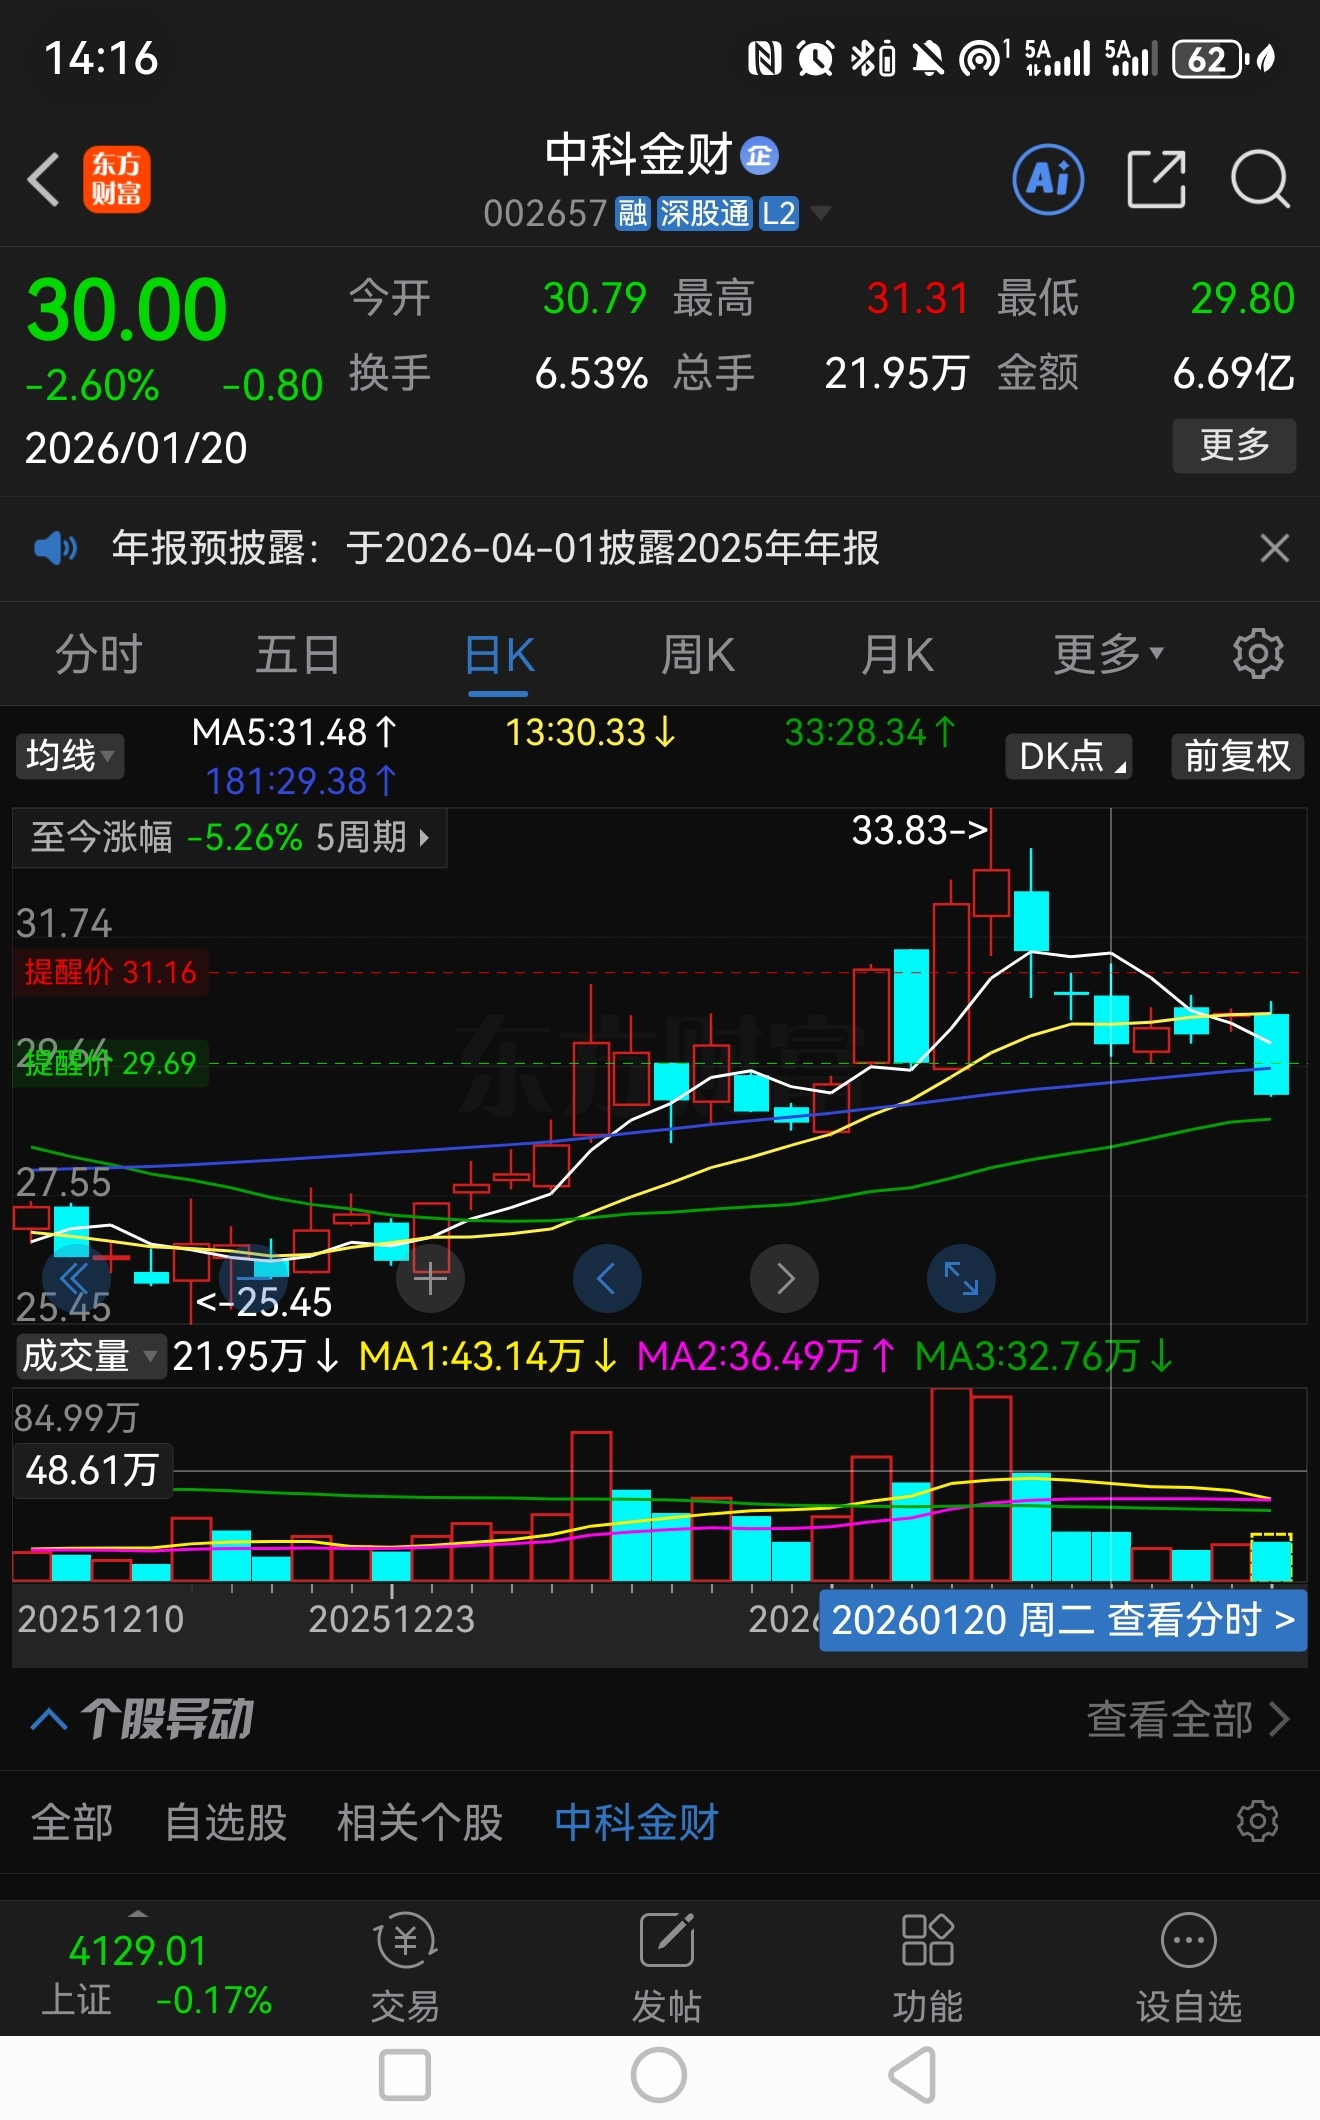Open the search magnifier icon
Screen dimensions: 1320x2120
tap(1260, 180)
